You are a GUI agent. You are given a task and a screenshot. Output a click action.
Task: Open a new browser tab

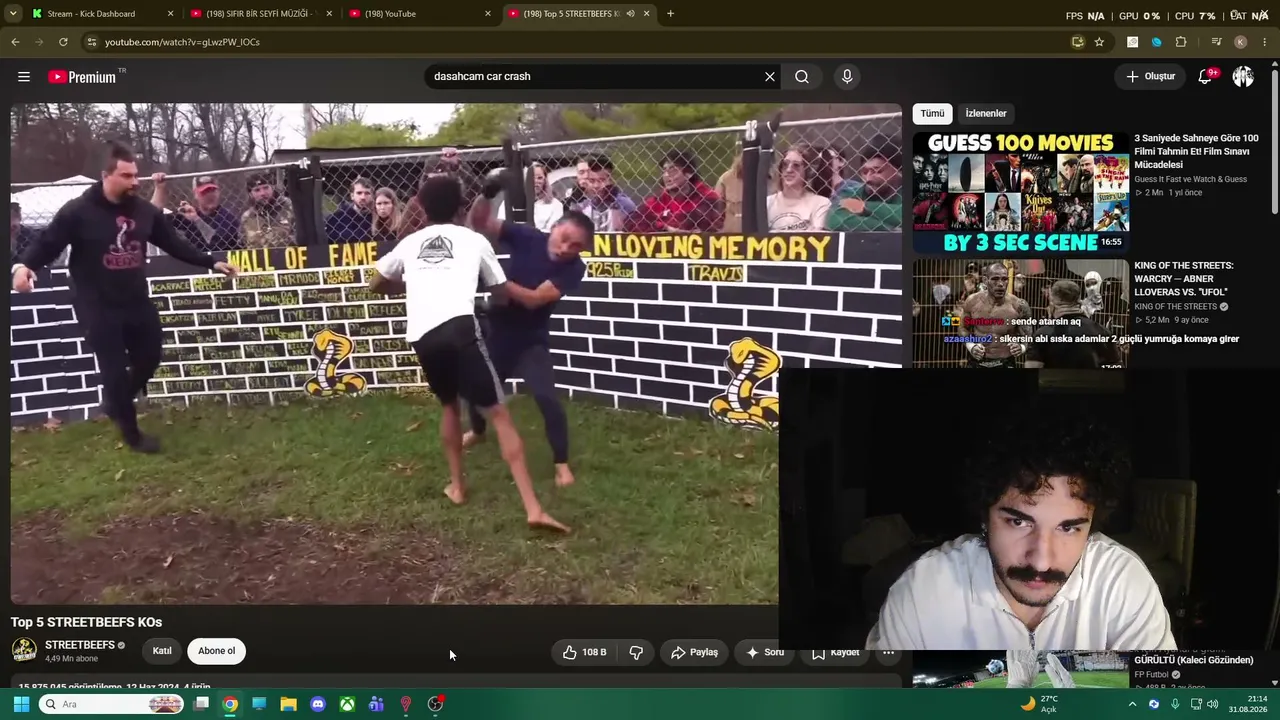coord(670,14)
